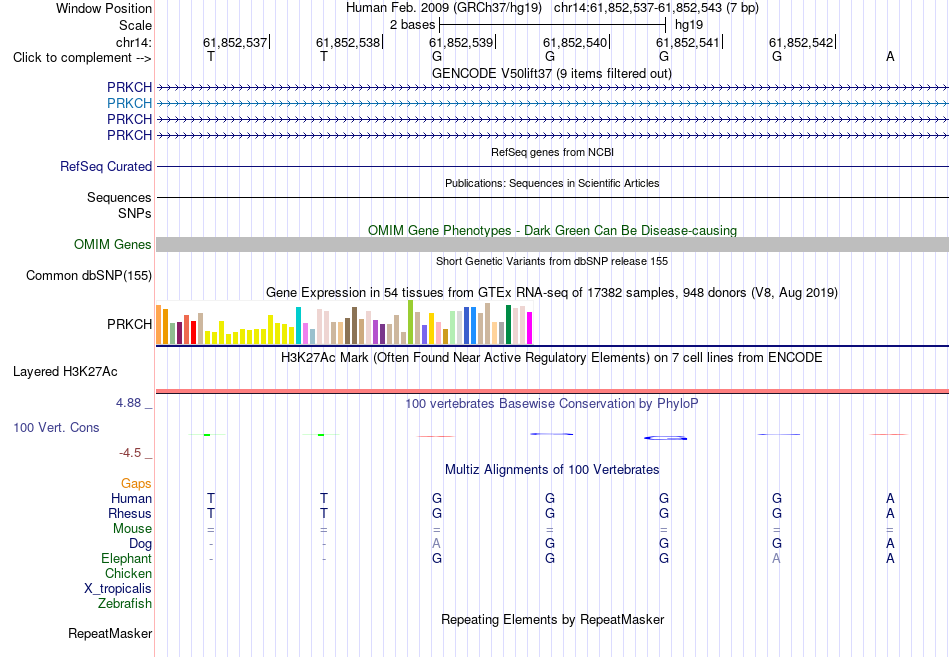Screen dimensions: 950x657
Task: Click the 'Publications: Sequences in Scientific Articles' title
Action: point(552,183)
